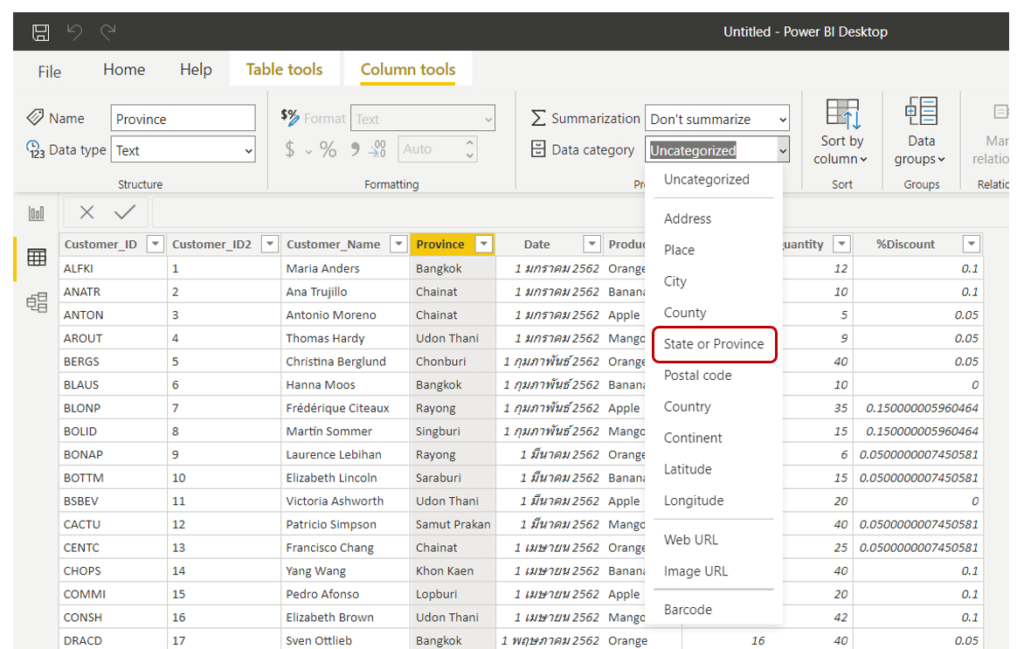Open the Summarization dropdown

(x=717, y=119)
